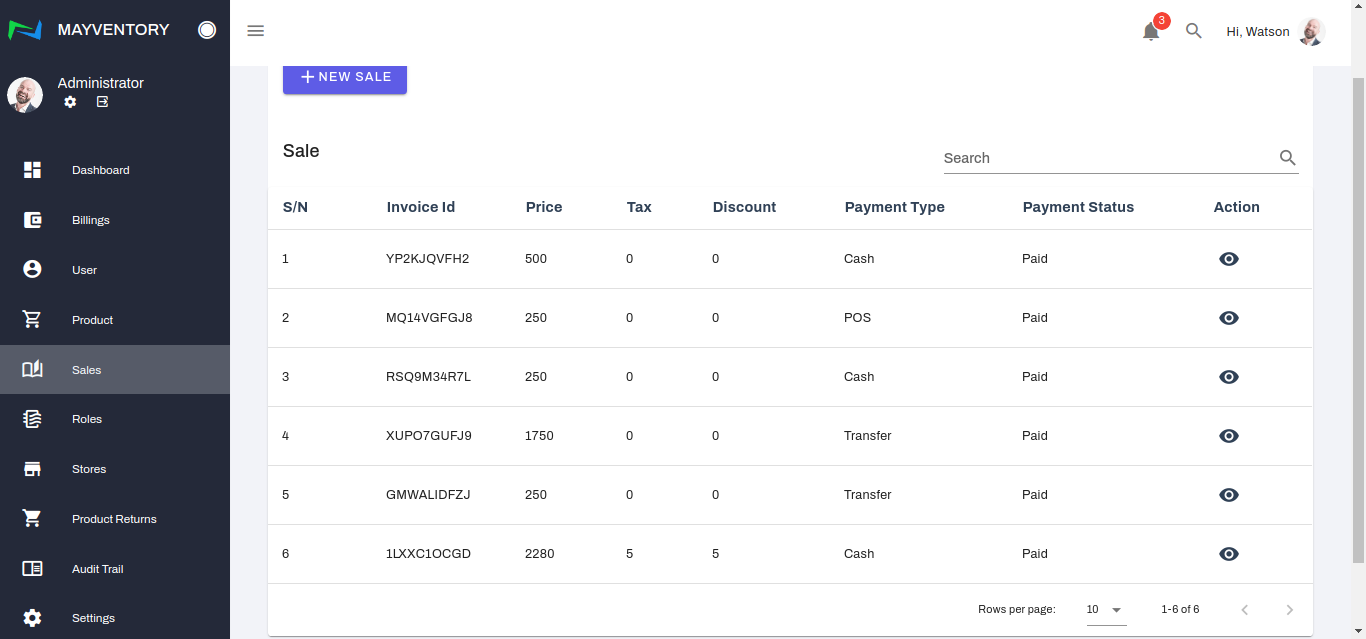Open Product Returns in the sidebar

tap(114, 519)
